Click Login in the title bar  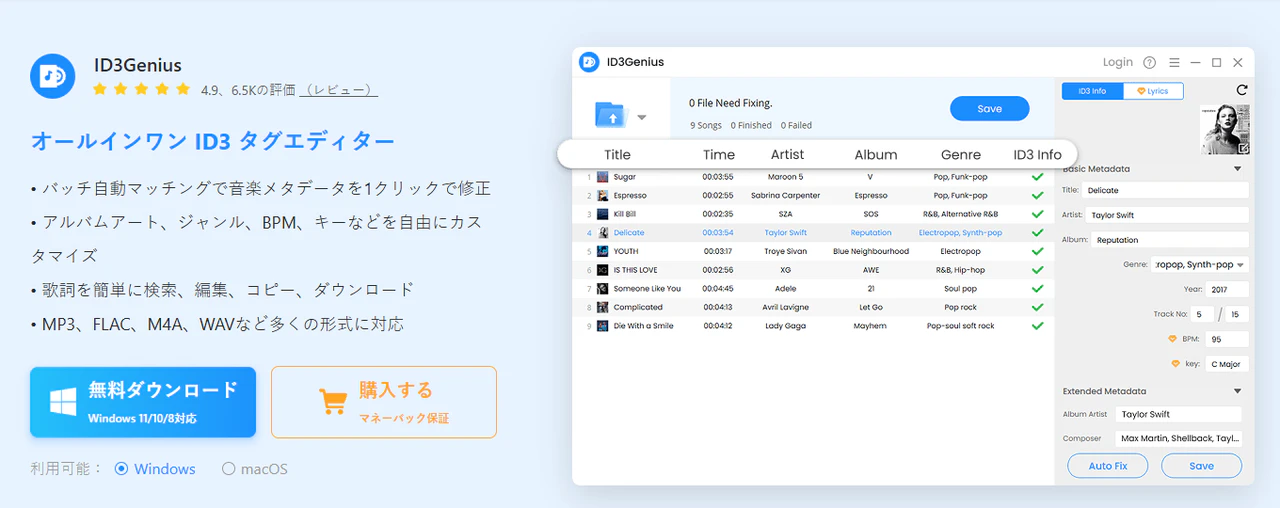[x=1118, y=62]
